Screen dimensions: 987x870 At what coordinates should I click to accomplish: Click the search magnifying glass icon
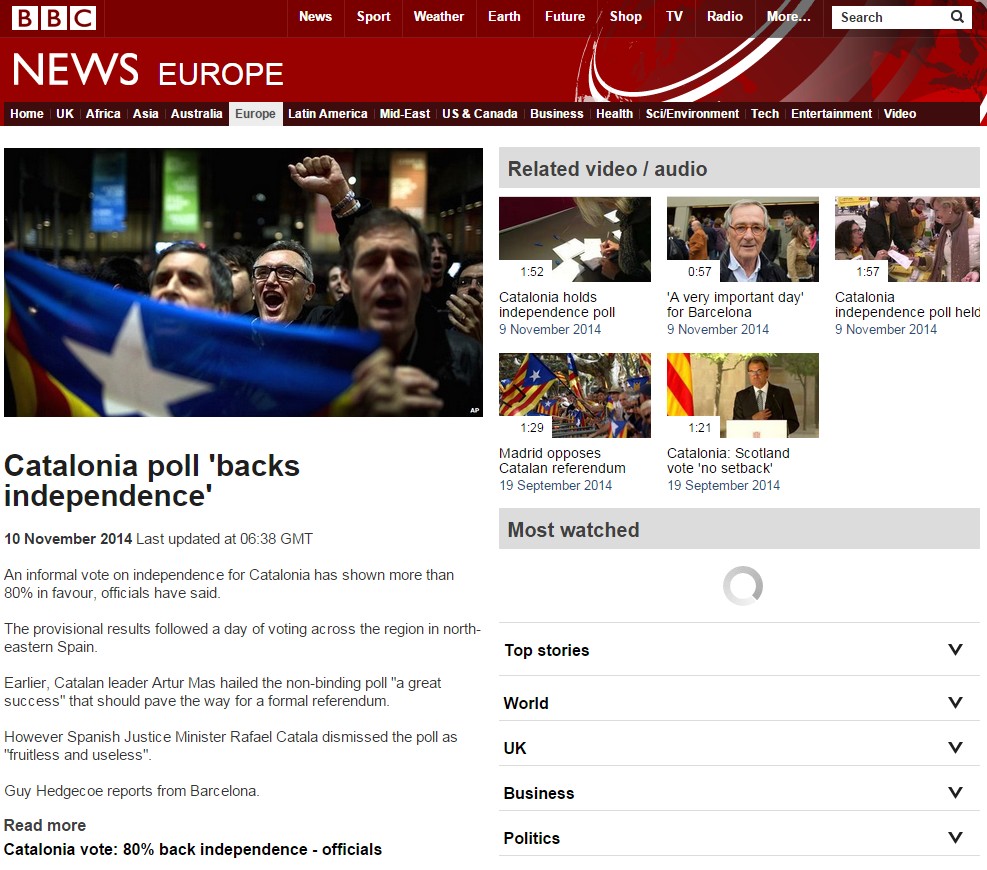(957, 17)
